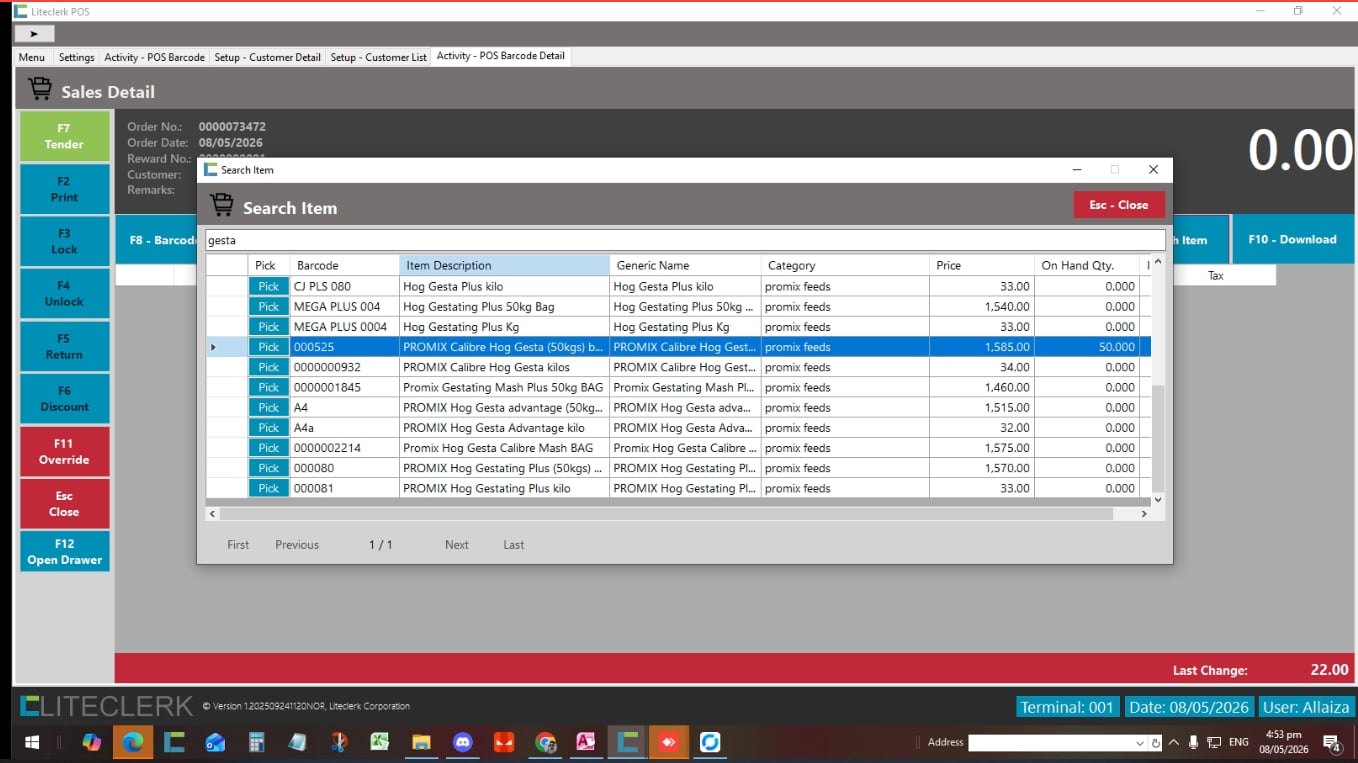Open Google Chrome from the taskbar

click(x=545, y=742)
